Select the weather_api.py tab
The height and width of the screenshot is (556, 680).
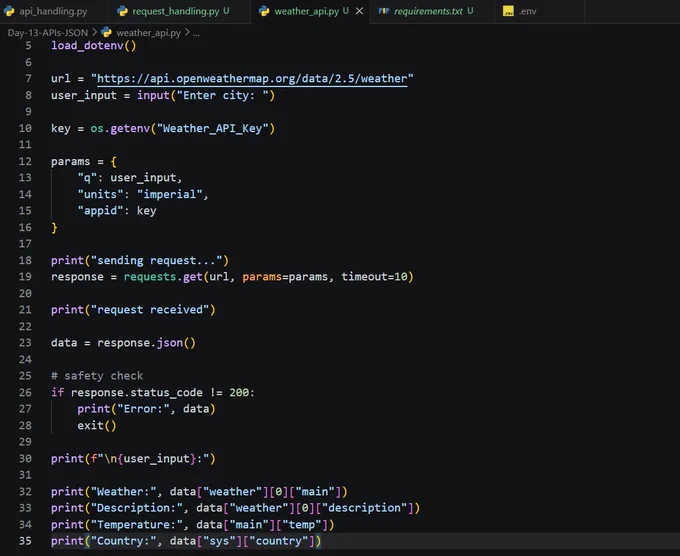[x=306, y=11]
